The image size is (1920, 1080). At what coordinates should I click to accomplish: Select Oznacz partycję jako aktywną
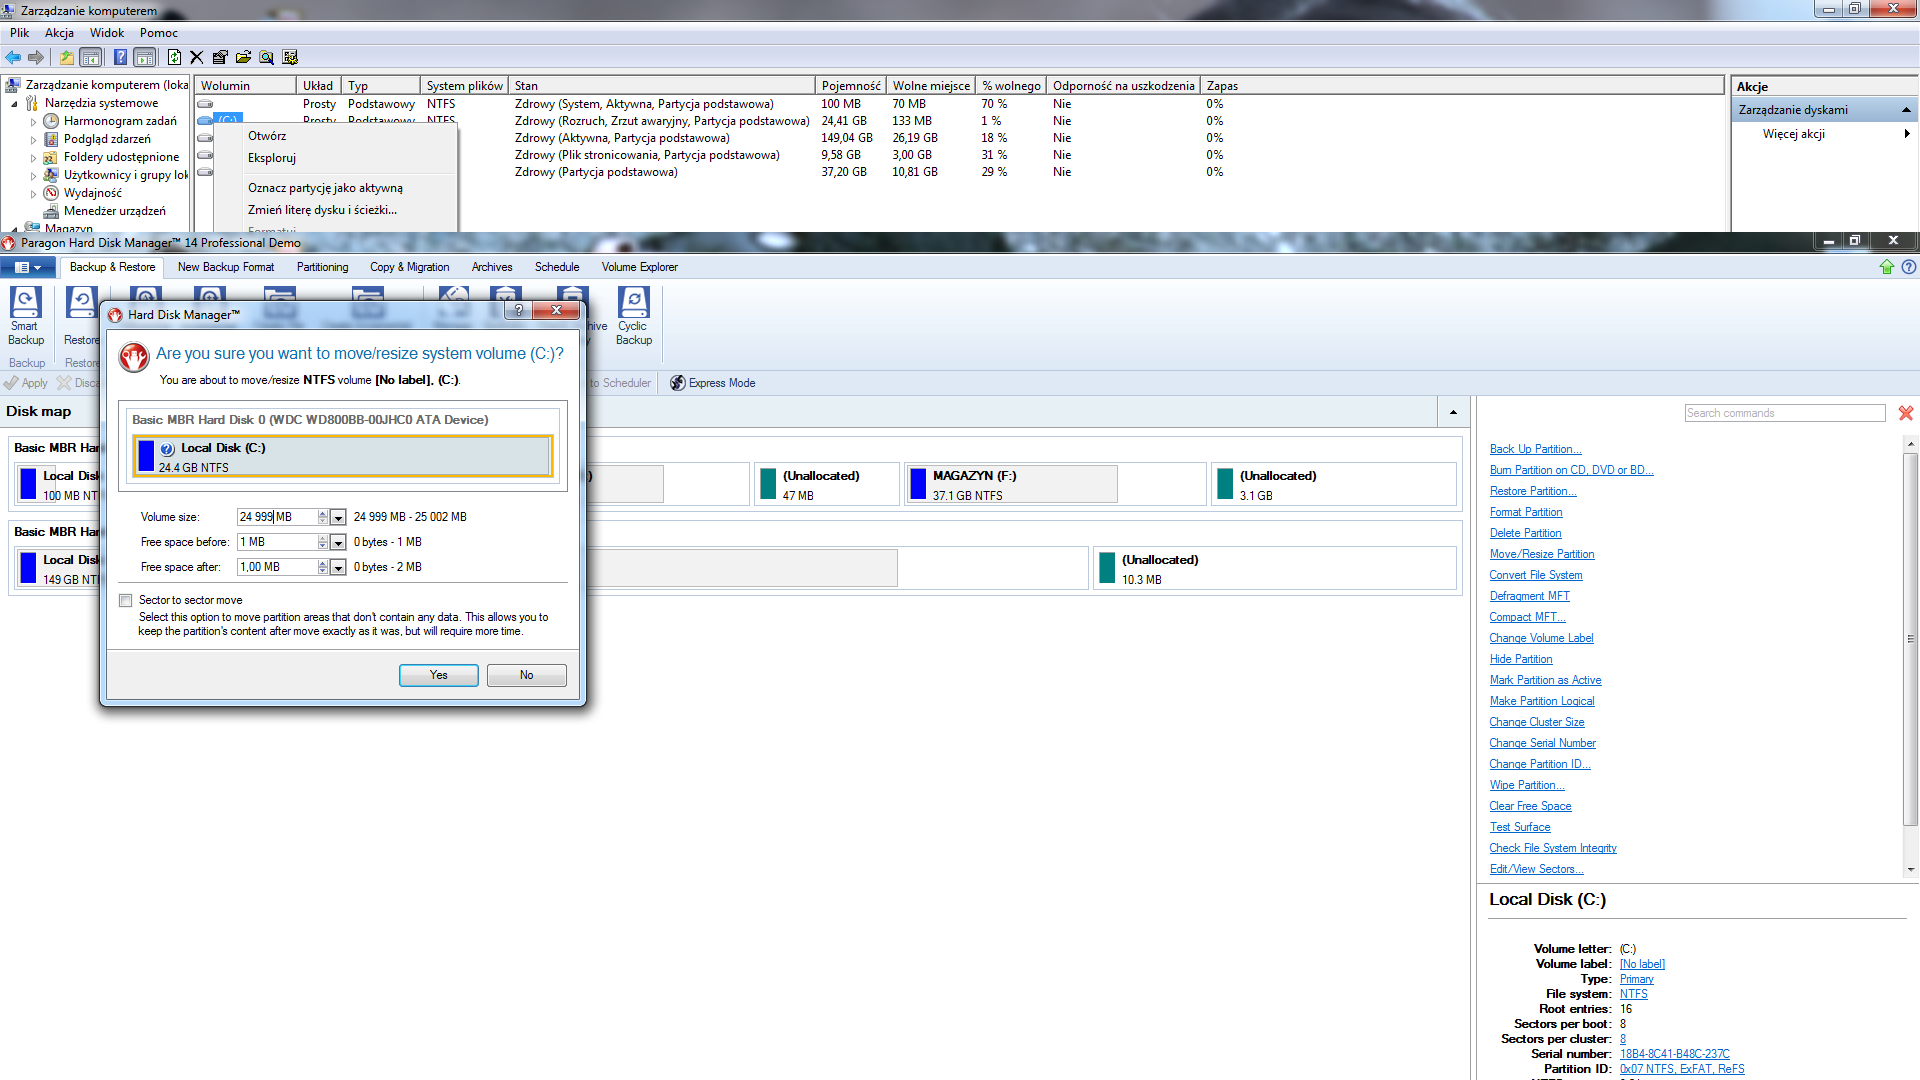[x=326, y=188]
